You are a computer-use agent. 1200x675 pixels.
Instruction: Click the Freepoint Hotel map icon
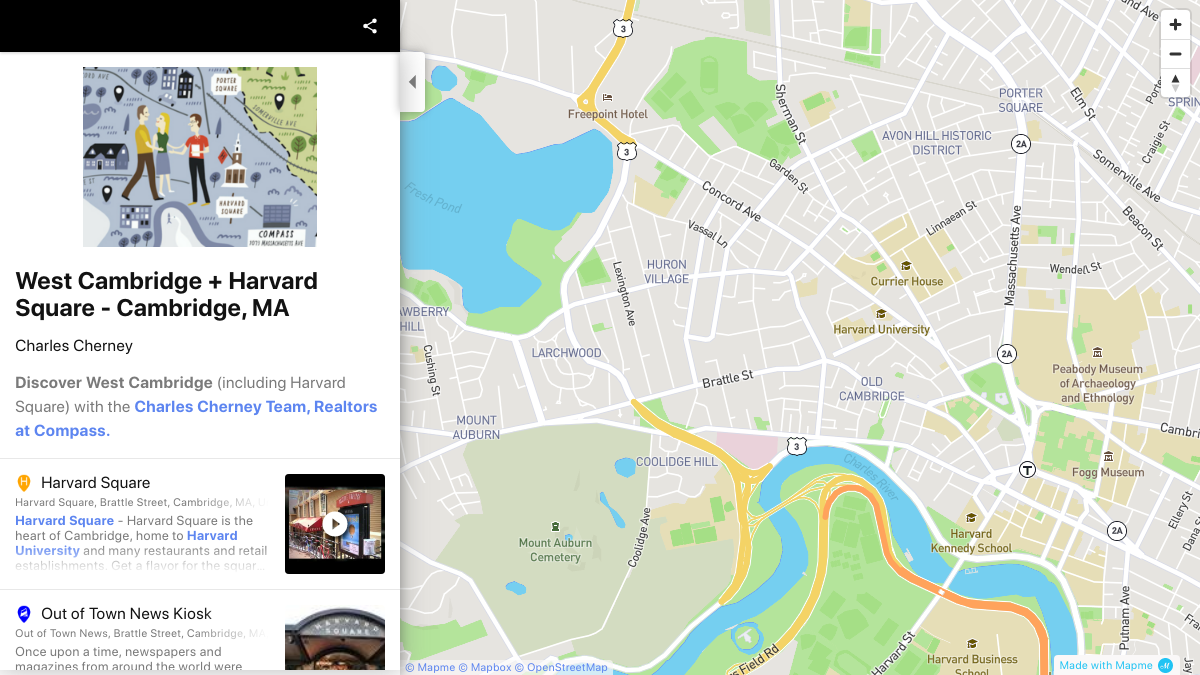608,98
